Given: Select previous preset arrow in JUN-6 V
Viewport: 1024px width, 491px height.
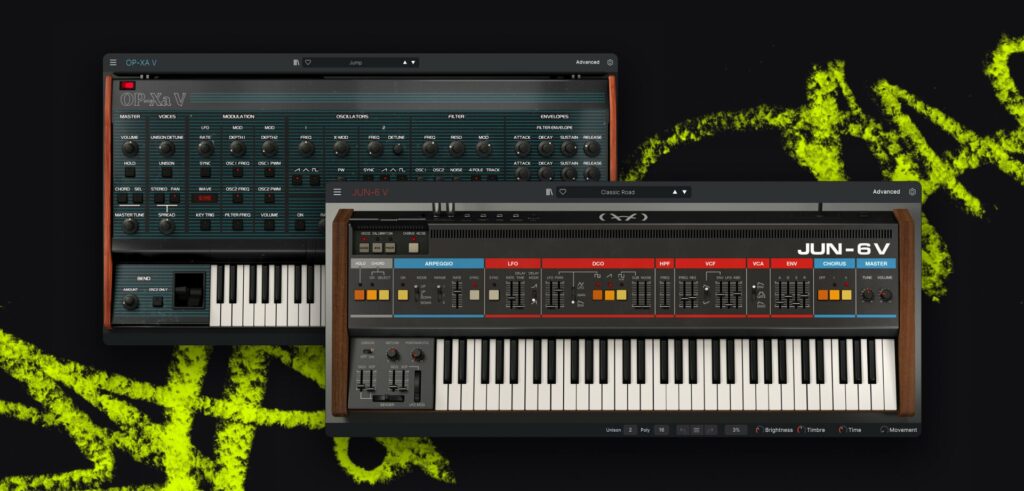Looking at the screenshot, I should pyautogui.click(x=675, y=192).
